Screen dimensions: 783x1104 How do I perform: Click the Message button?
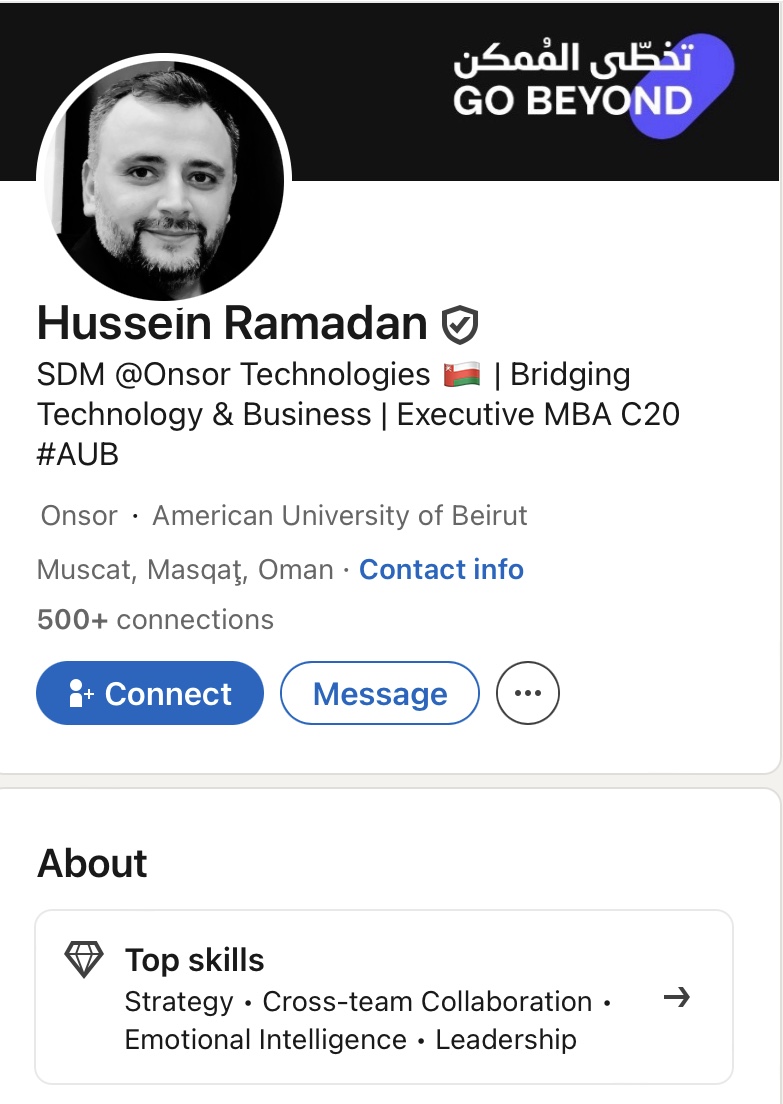[380, 693]
